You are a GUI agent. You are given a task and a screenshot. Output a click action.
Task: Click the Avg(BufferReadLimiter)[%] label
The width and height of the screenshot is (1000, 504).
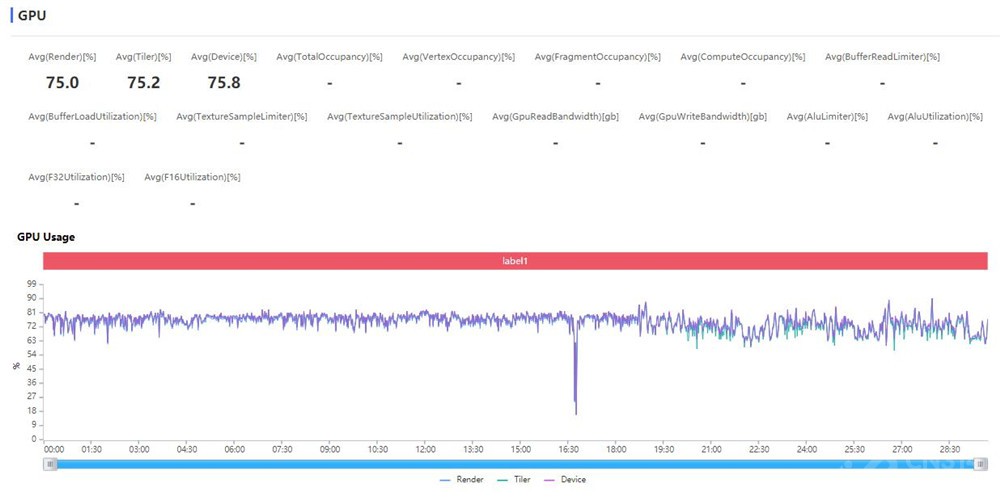click(883, 57)
